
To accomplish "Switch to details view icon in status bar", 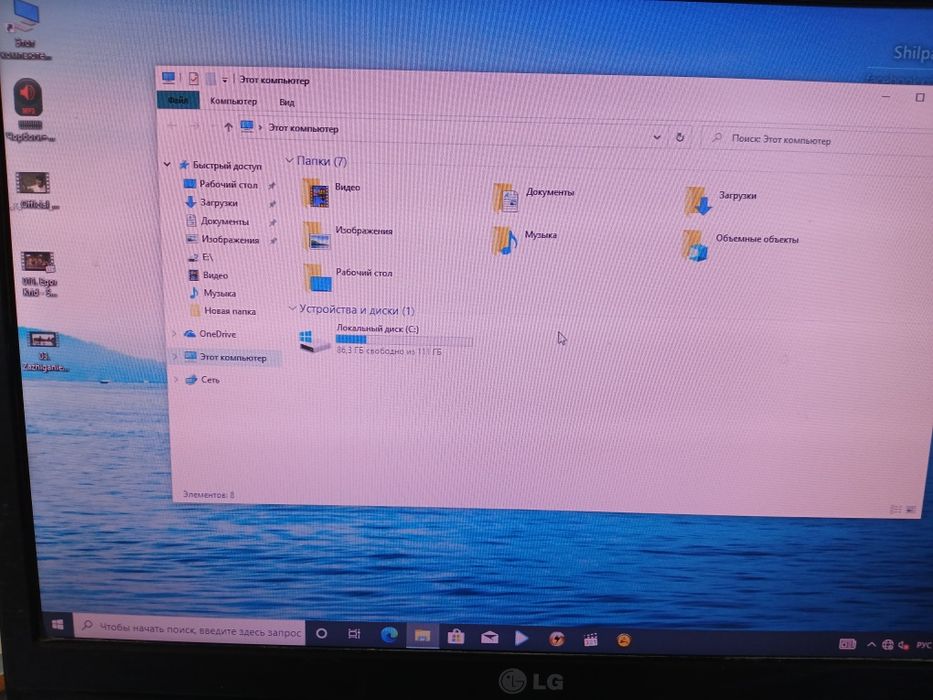I will click(x=895, y=510).
